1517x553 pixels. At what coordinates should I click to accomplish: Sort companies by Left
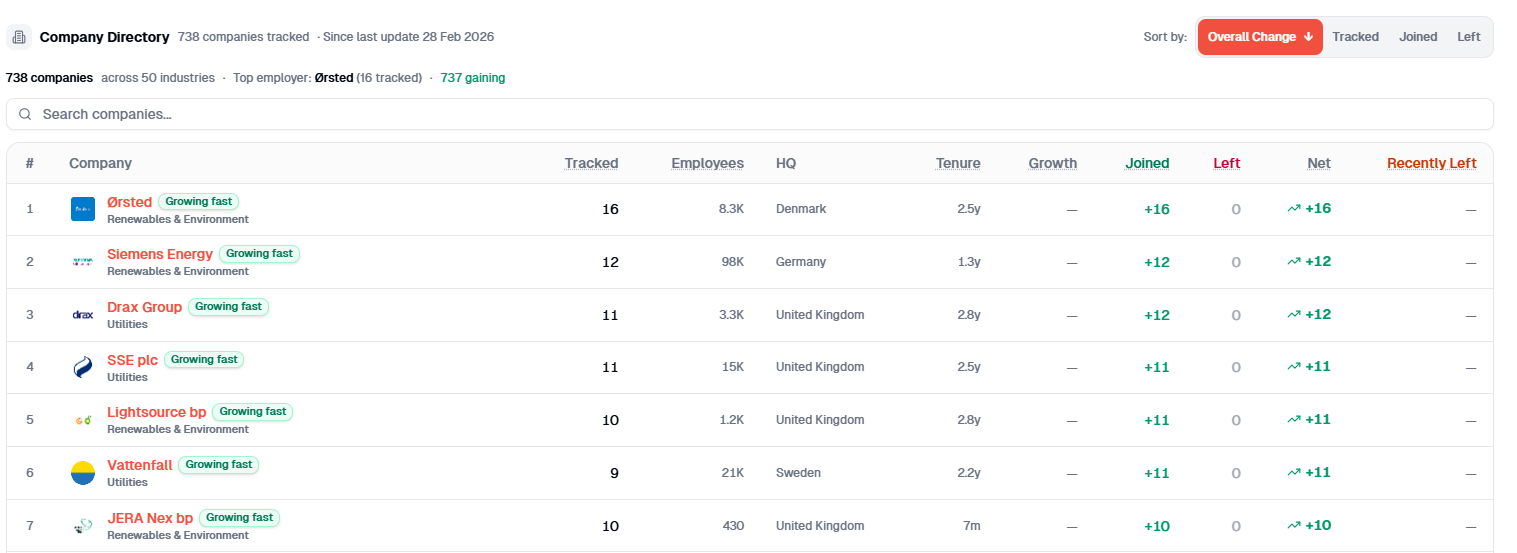[1468, 37]
